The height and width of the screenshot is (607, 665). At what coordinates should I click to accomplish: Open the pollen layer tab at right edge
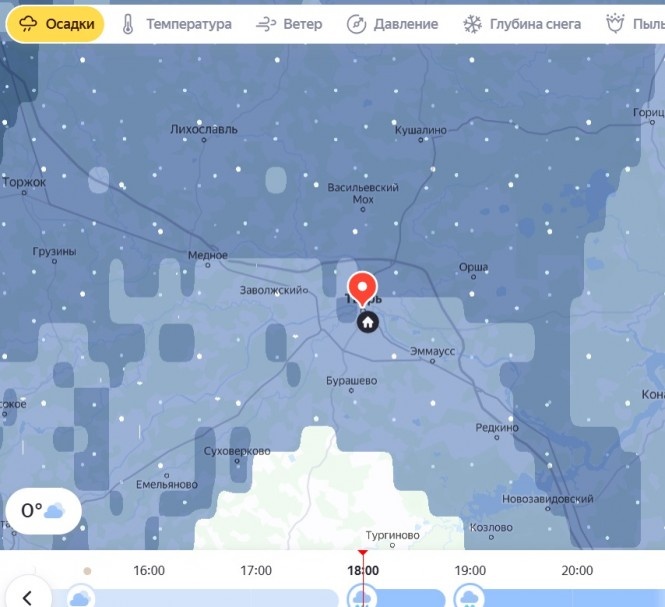635,24
